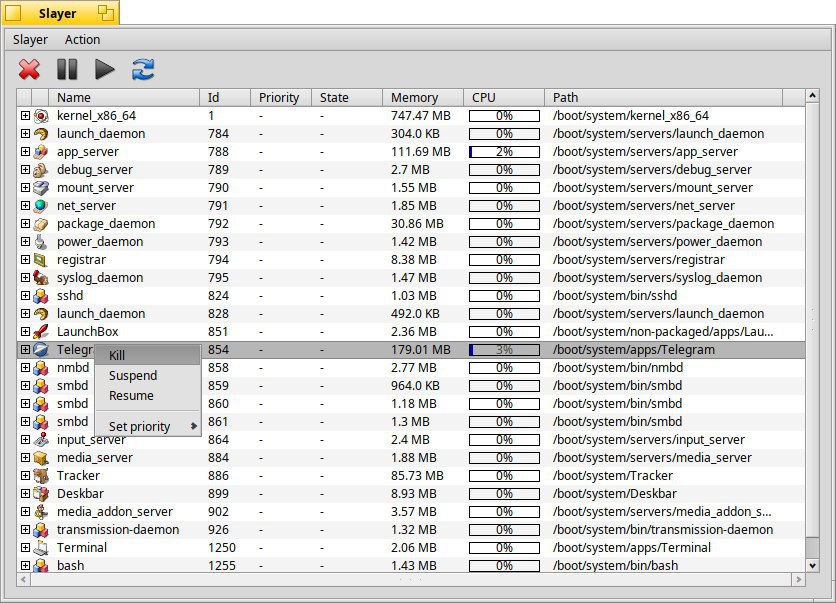836x603 pixels.
Task: Click the vertical scrollbar down arrow
Action: (812, 565)
